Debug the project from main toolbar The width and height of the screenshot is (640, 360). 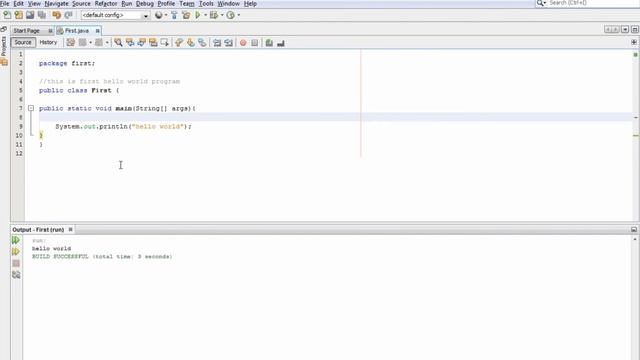213,15
